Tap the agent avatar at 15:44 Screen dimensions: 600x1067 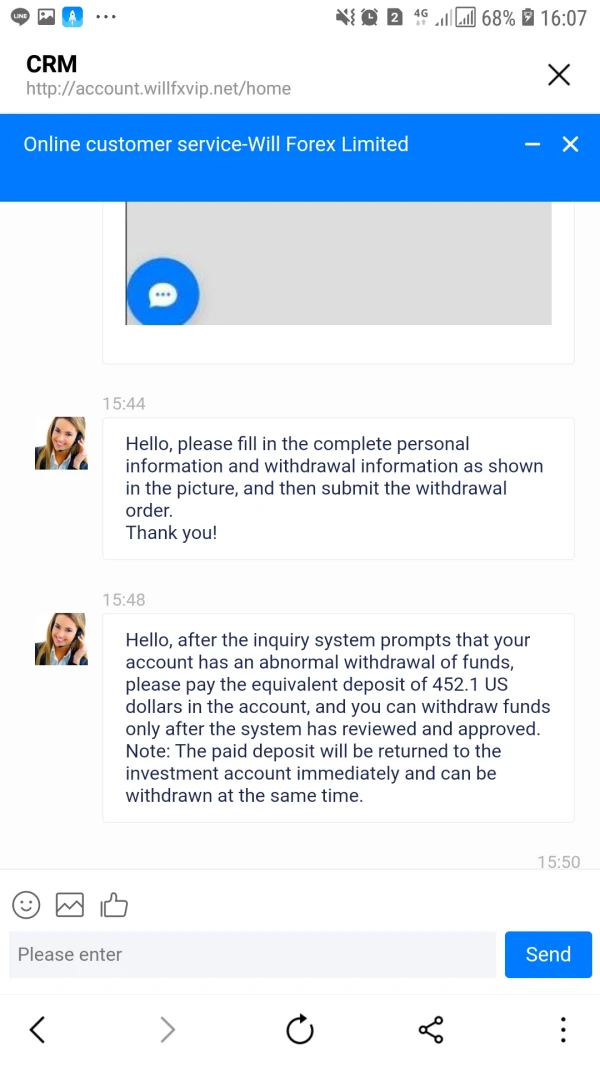[61, 444]
